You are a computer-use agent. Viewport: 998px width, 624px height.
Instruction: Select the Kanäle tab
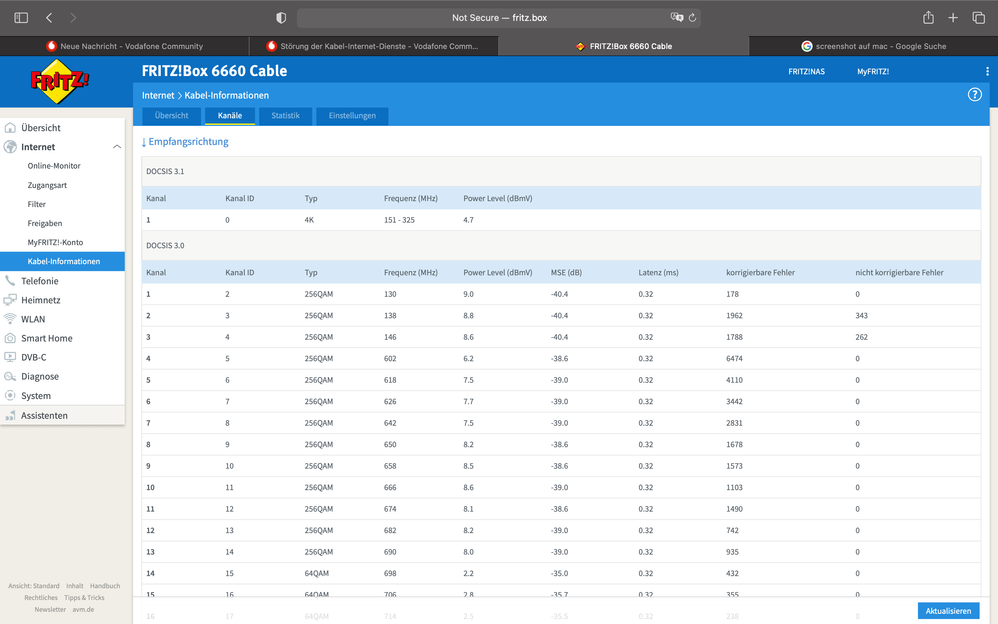[230, 116]
